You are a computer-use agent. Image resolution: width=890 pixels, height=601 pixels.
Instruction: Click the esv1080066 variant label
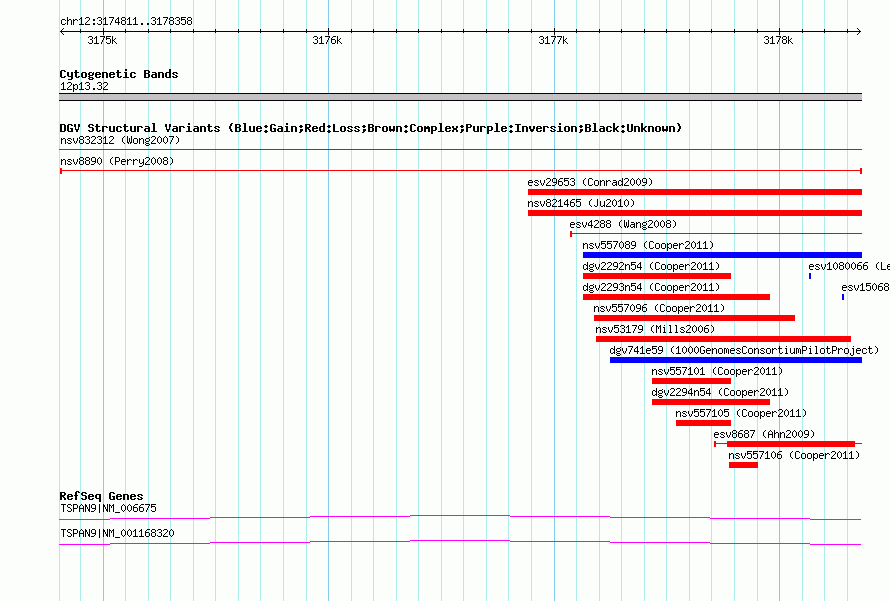click(x=849, y=266)
